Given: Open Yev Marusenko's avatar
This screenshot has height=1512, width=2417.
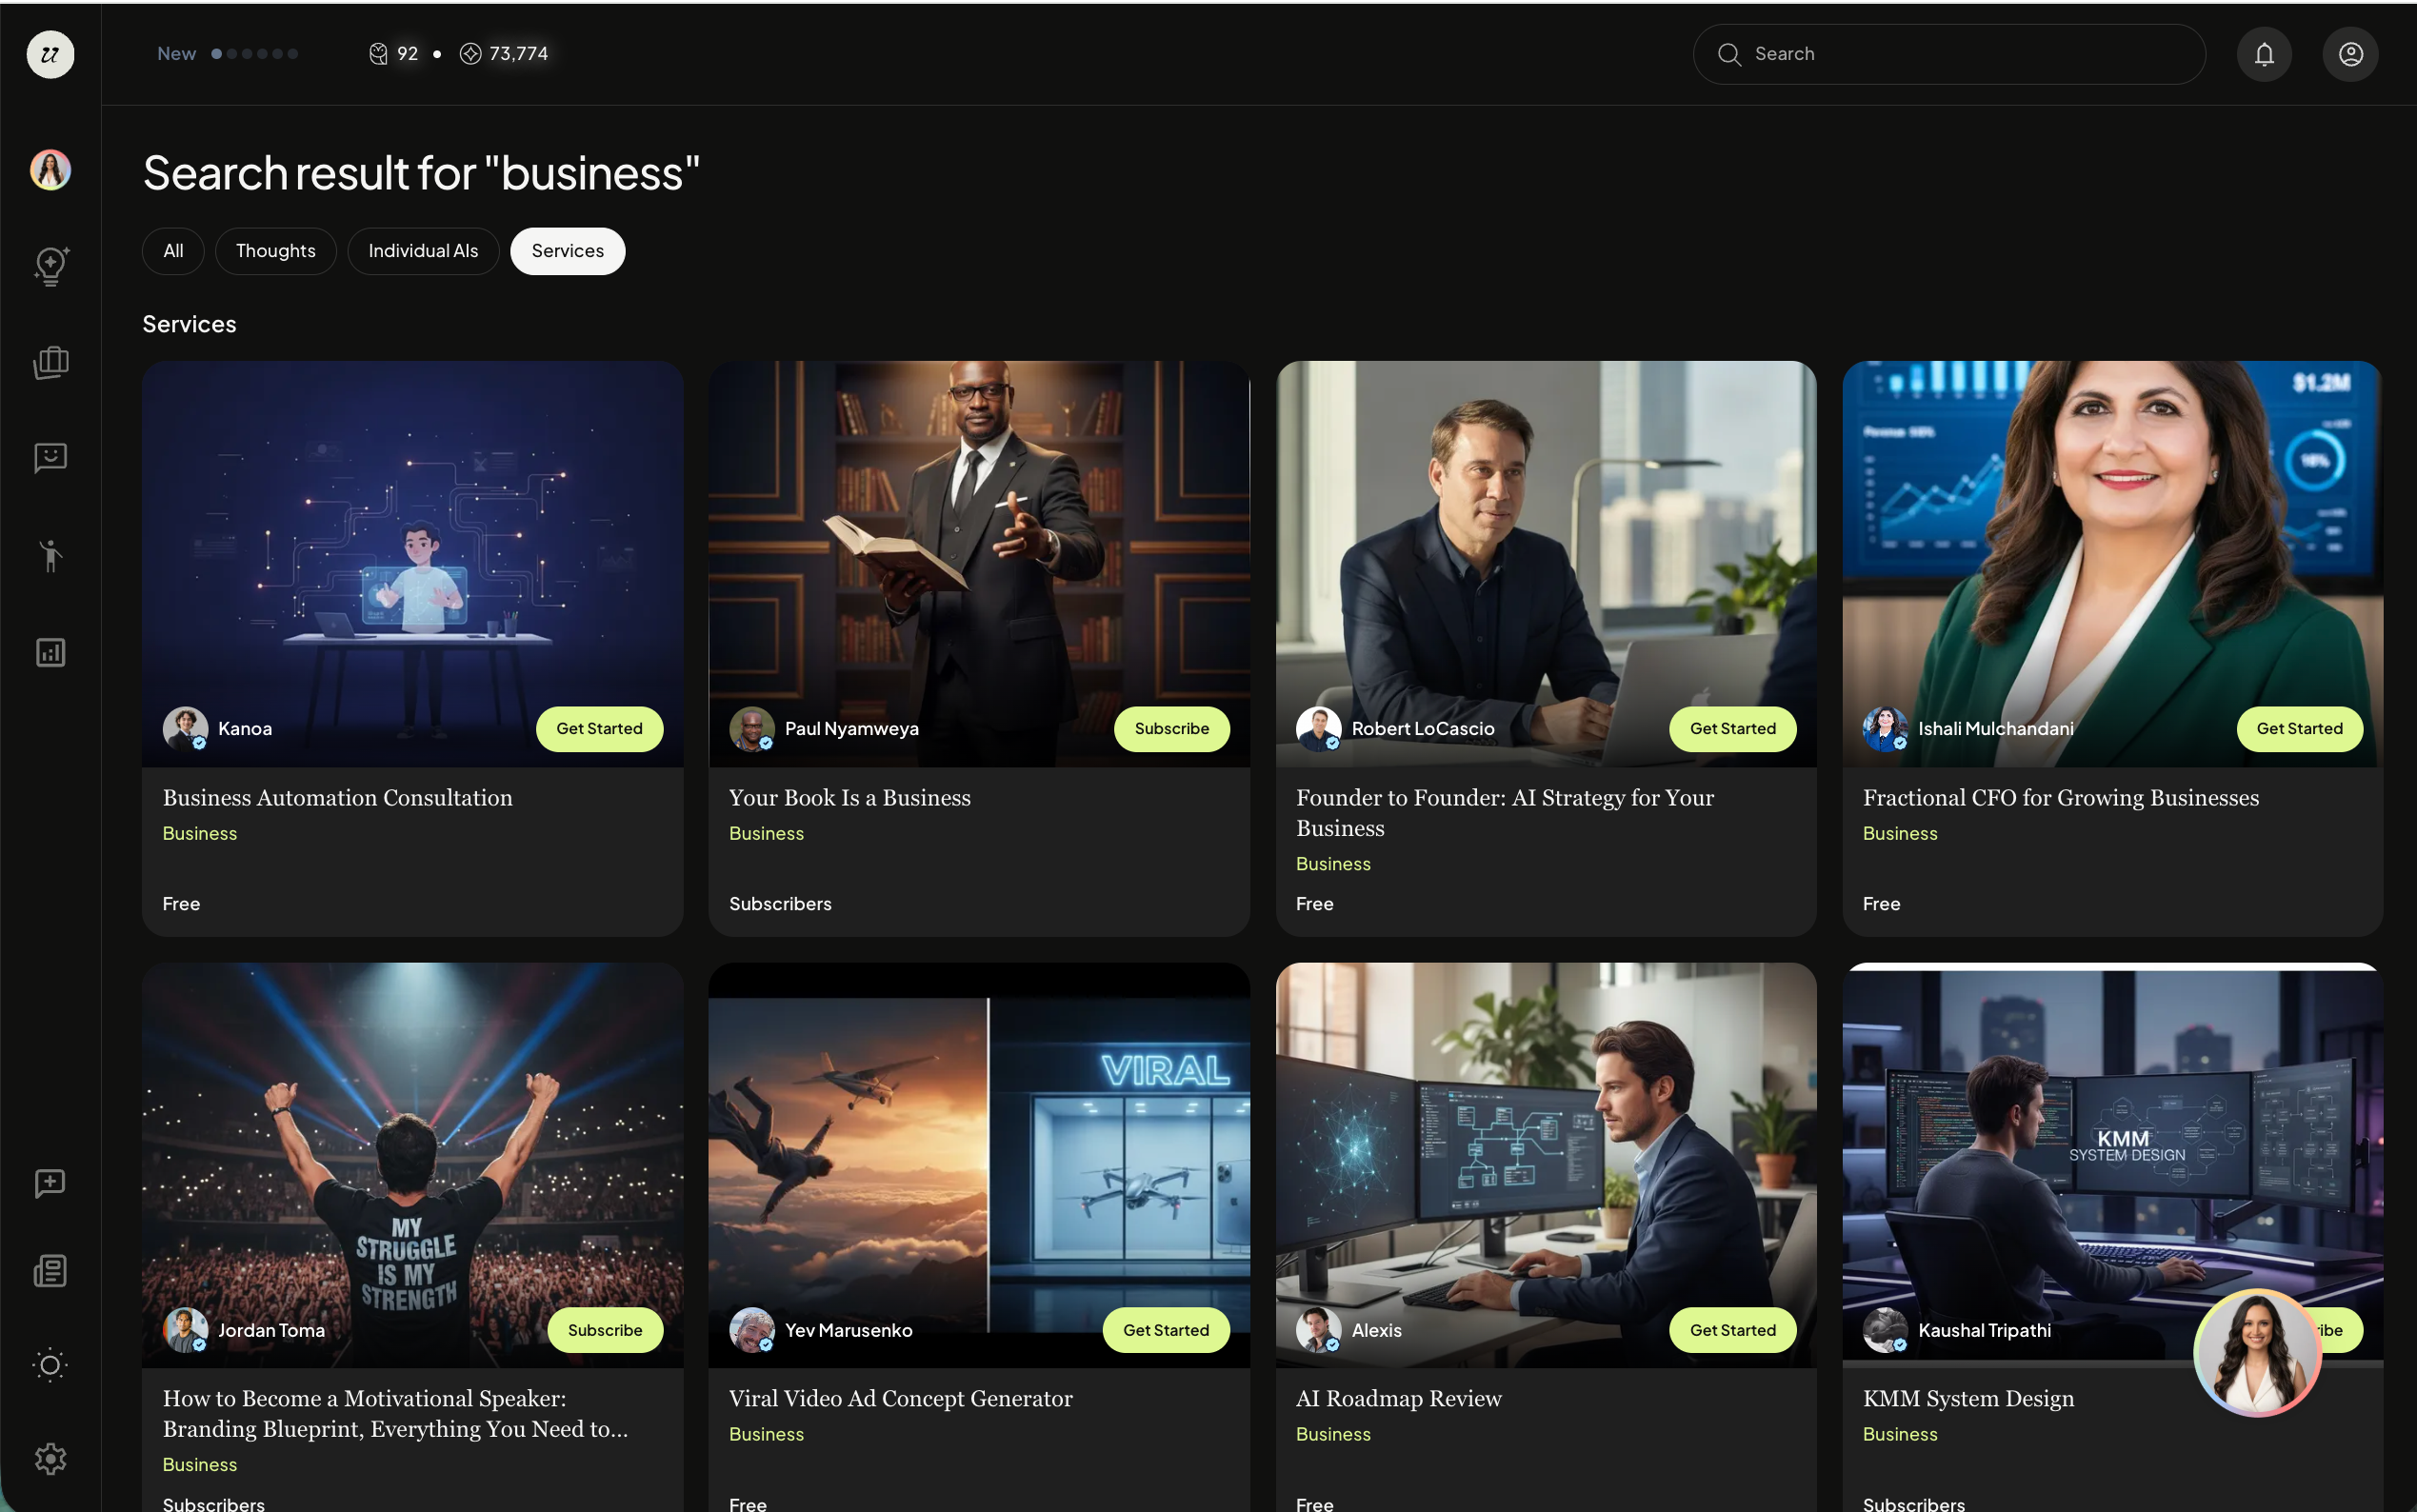Looking at the screenshot, I should click(752, 1330).
